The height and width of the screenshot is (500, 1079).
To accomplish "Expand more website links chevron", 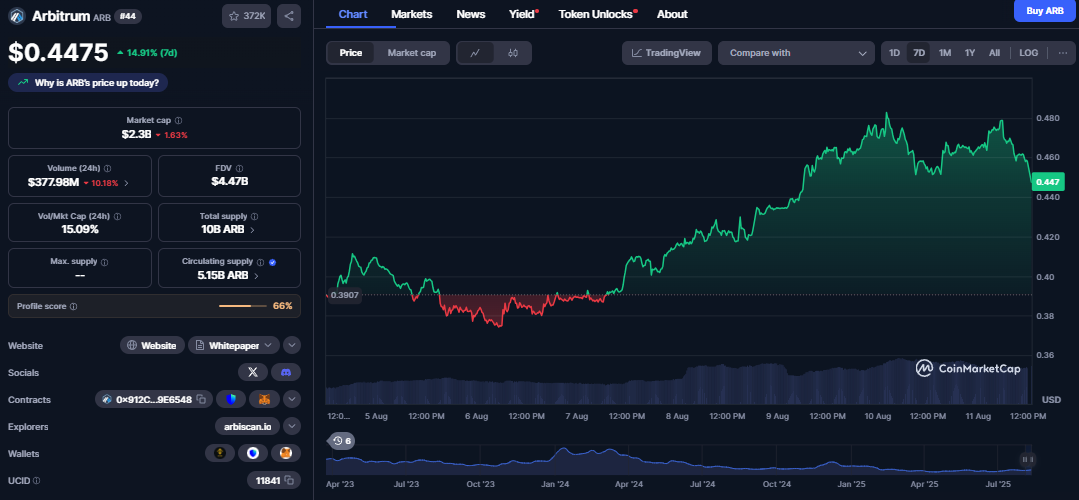I will [x=292, y=345].
